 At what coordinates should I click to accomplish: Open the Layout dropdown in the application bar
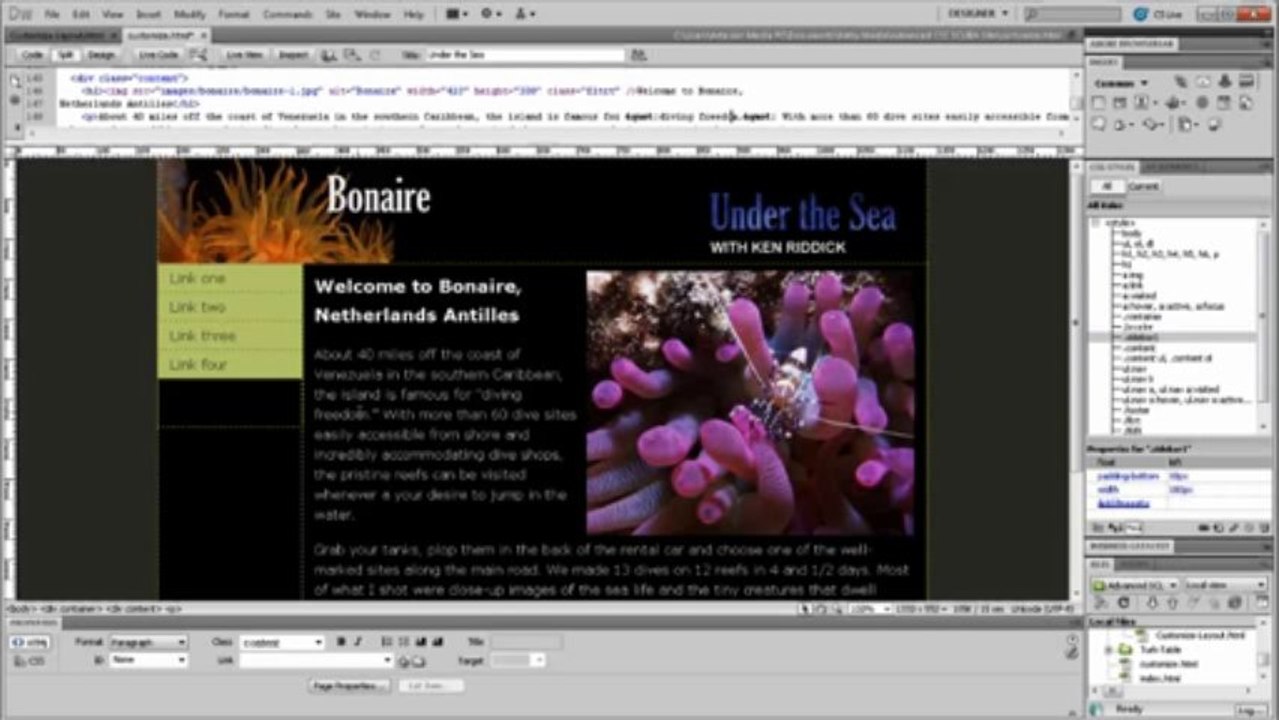click(x=458, y=15)
